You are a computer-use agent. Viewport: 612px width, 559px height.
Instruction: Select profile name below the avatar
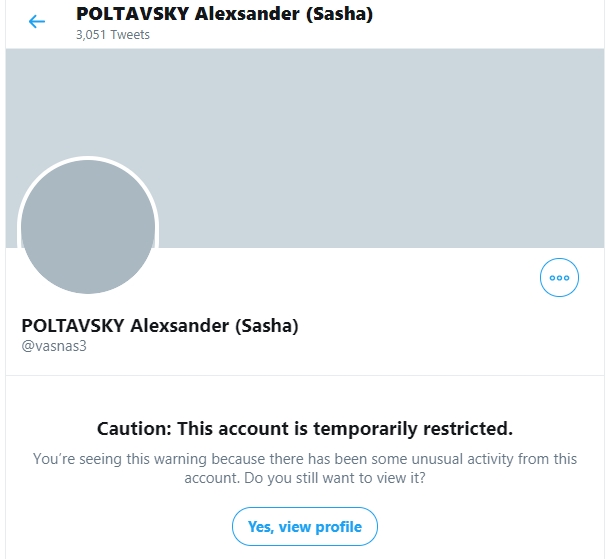click(x=160, y=326)
